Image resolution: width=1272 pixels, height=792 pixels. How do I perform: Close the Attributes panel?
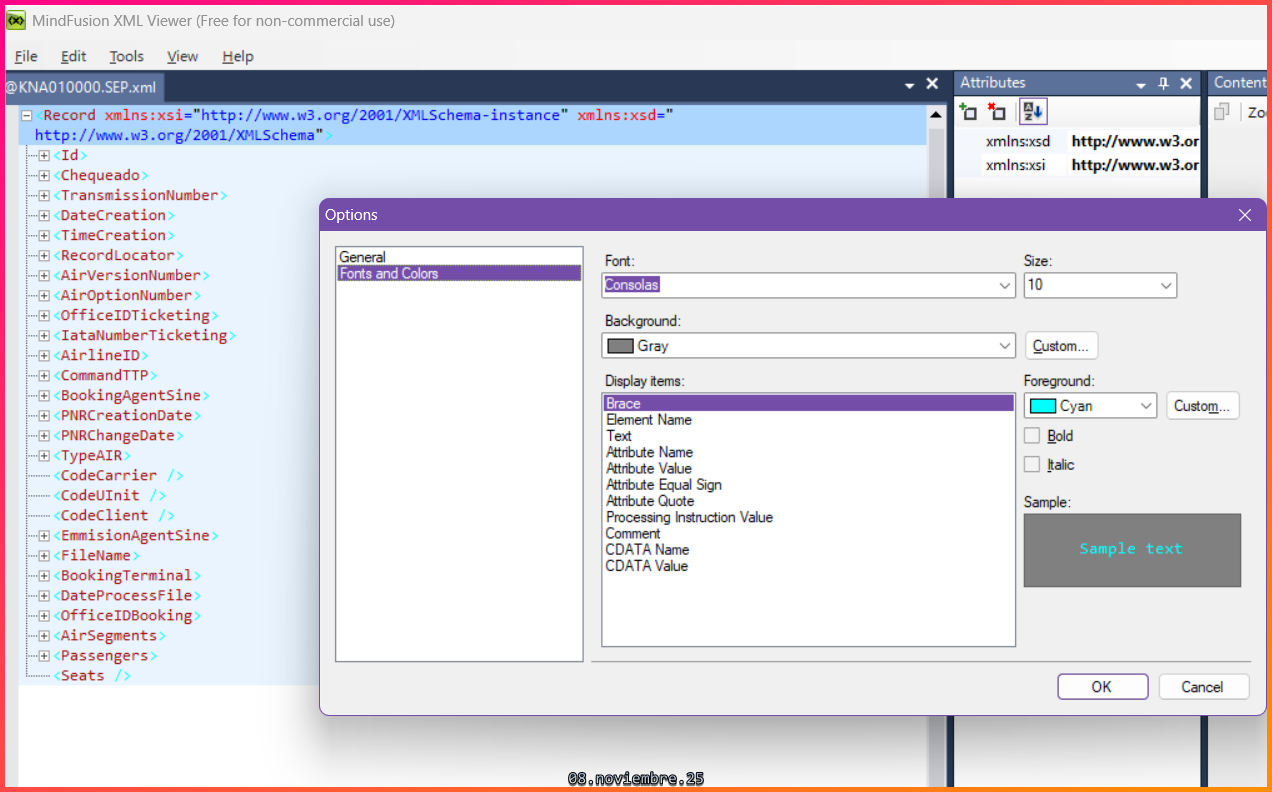[x=1186, y=84]
